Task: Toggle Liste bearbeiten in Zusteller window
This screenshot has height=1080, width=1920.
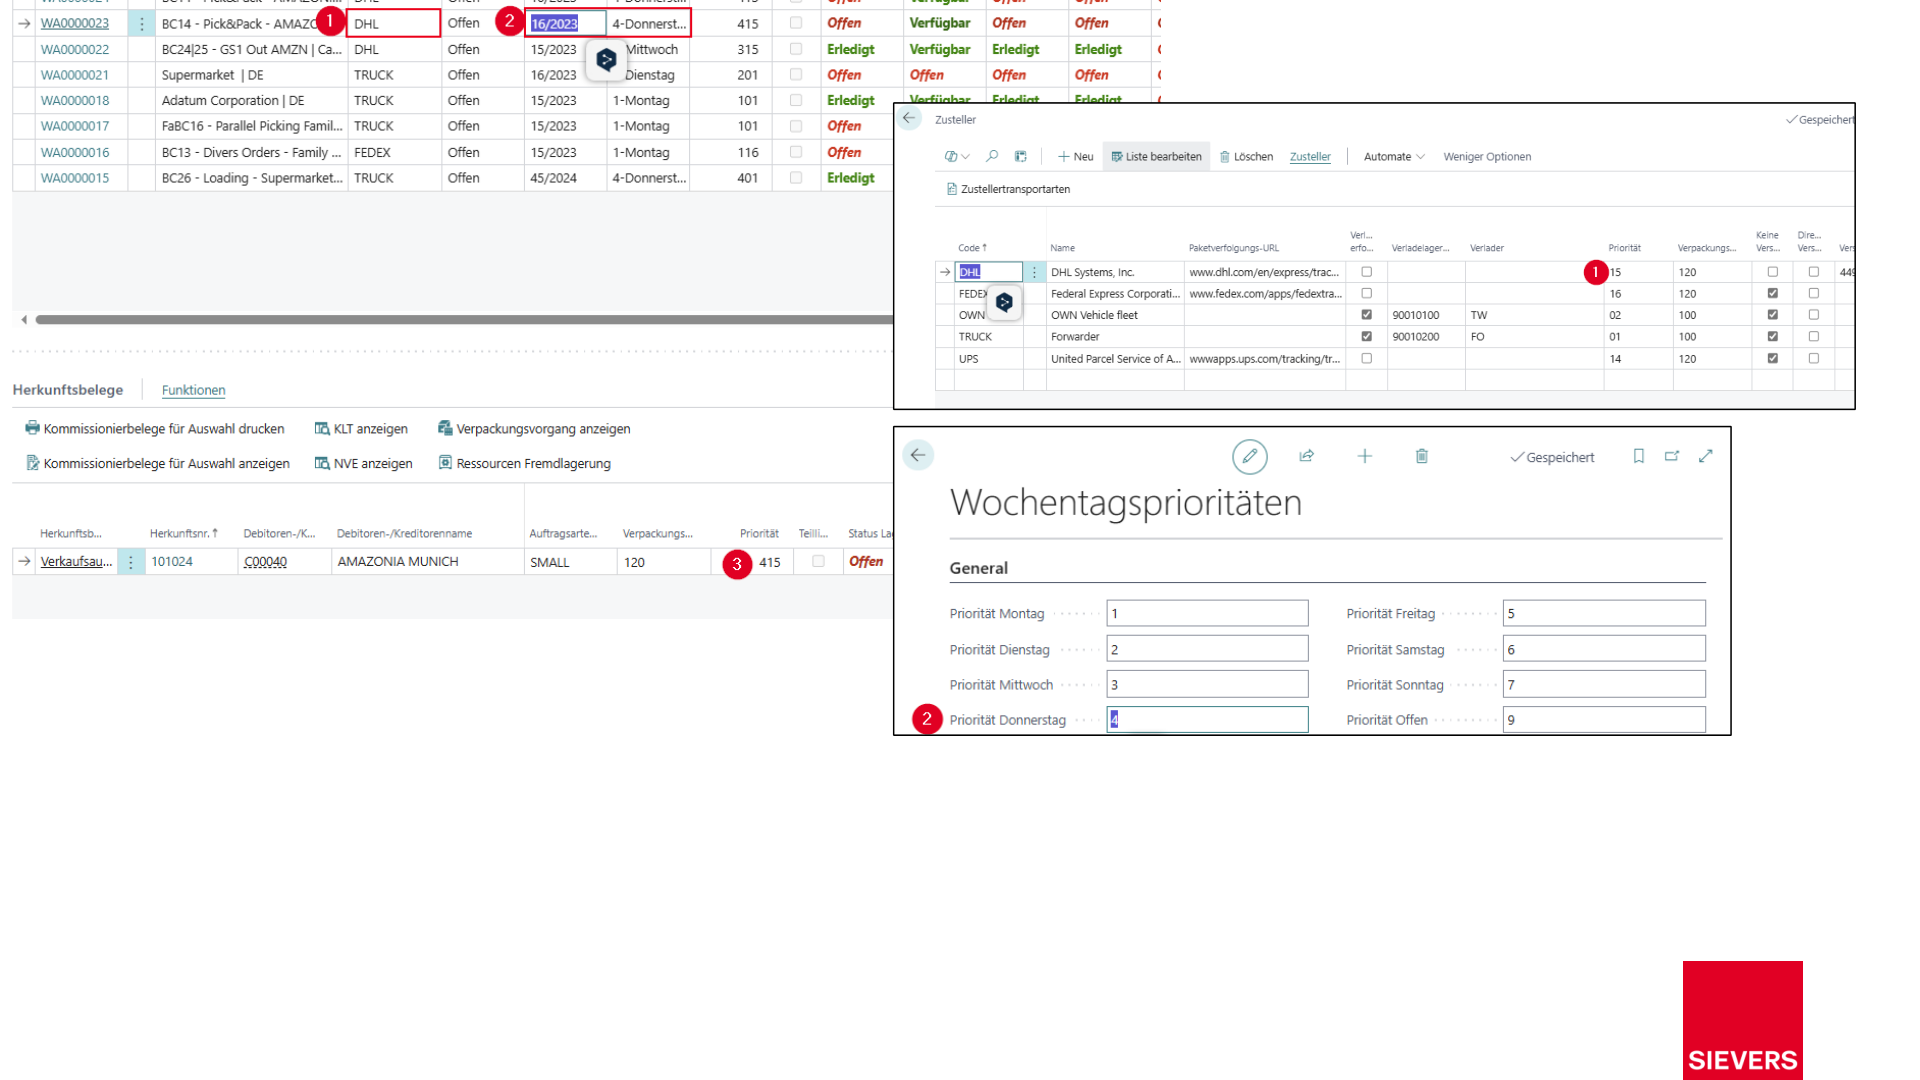Action: click(x=1156, y=156)
